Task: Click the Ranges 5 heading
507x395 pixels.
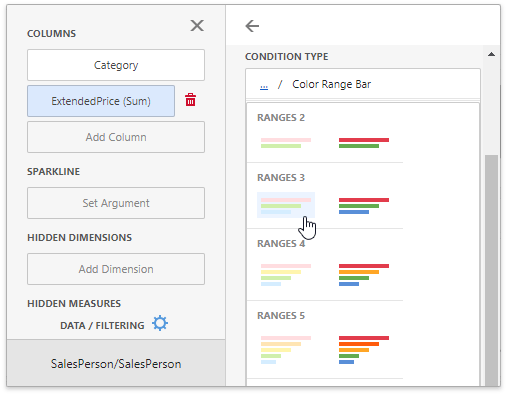Action: click(x=281, y=316)
